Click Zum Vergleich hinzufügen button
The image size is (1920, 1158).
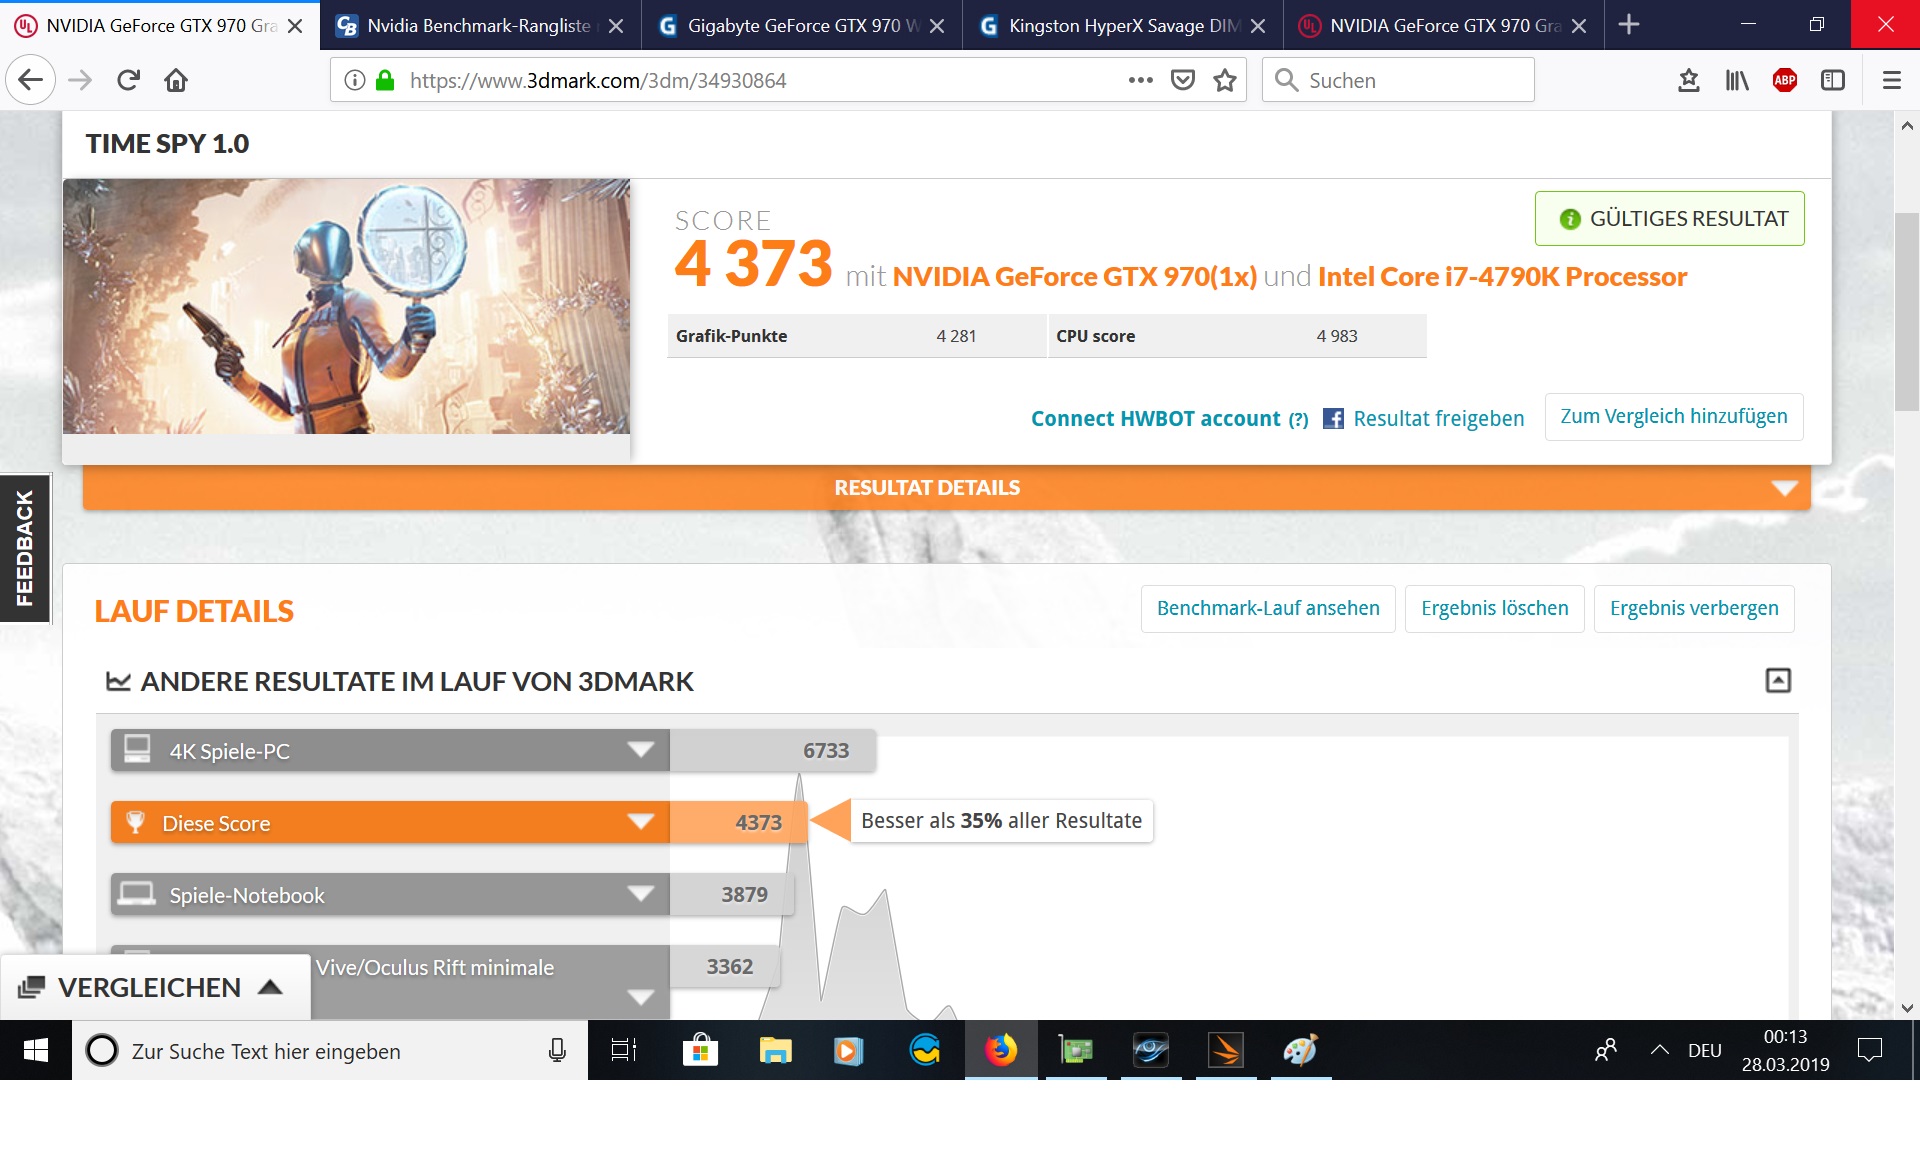pos(1673,416)
